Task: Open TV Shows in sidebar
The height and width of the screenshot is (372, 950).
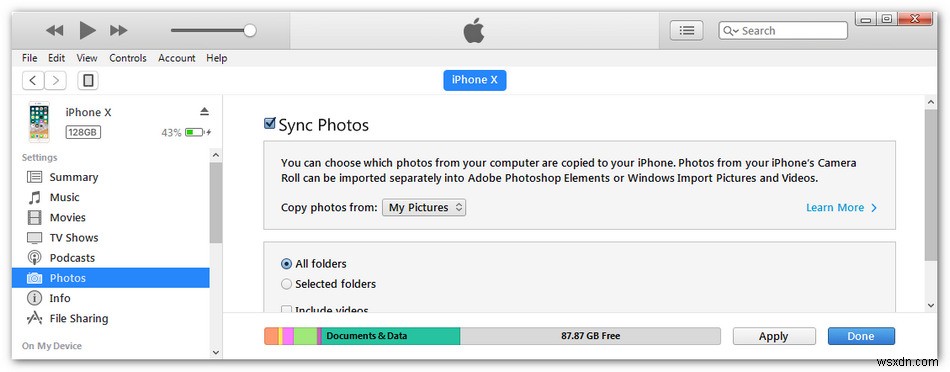Action: click(x=110, y=237)
